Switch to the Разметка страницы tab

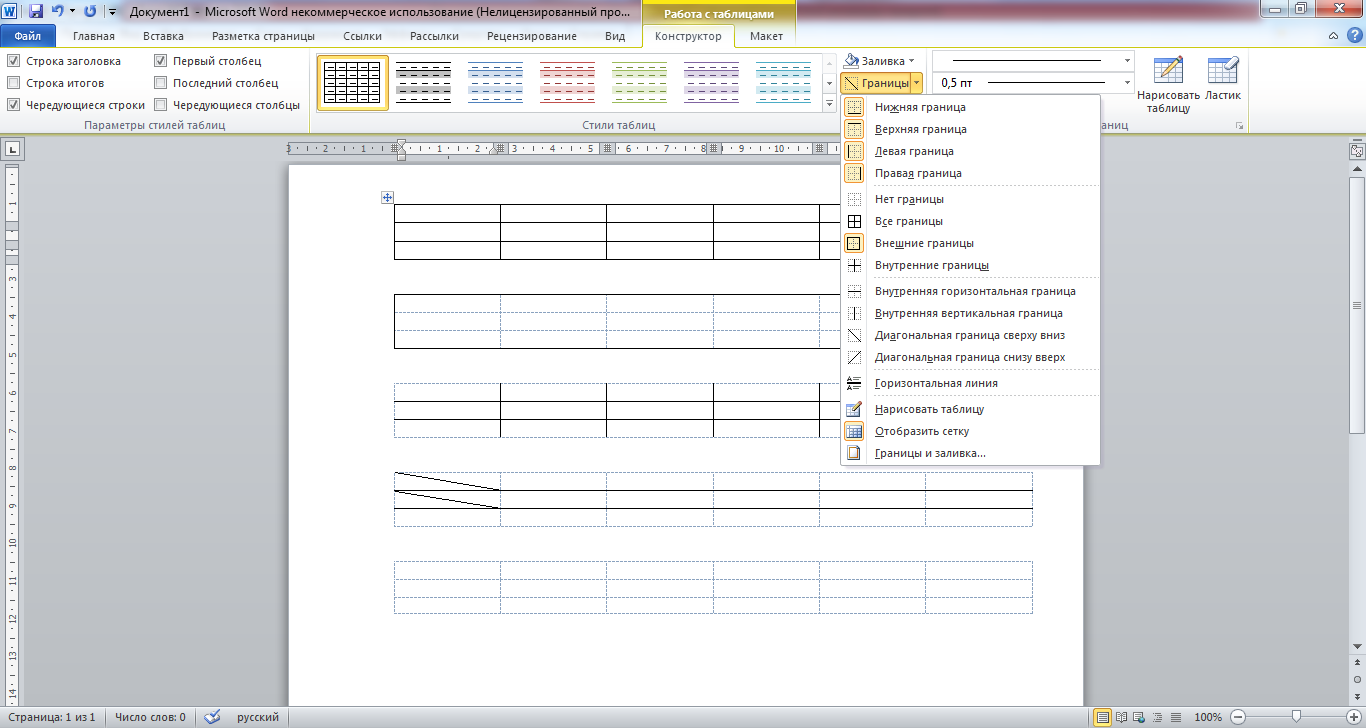[x=263, y=36]
